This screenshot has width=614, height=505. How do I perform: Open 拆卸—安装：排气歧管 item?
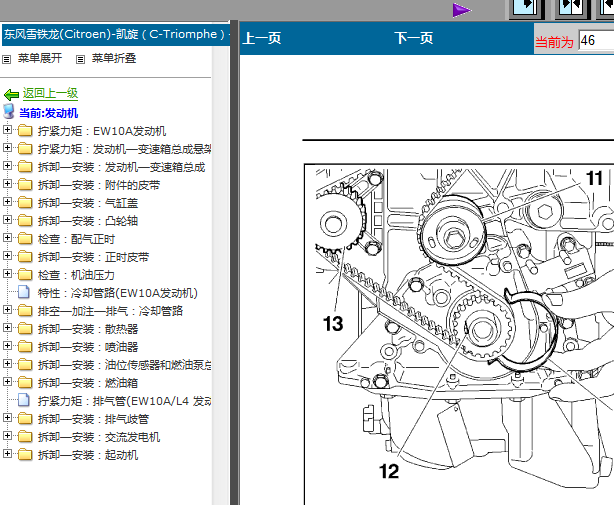pos(93,419)
